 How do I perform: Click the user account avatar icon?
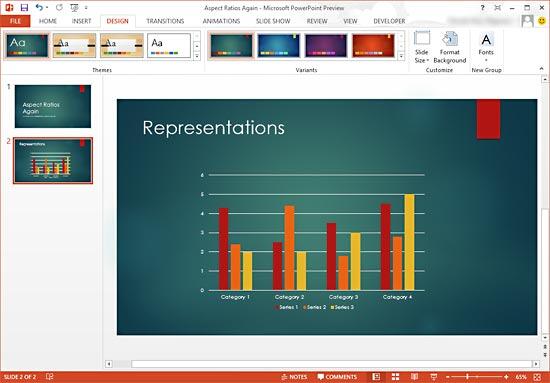527,21
